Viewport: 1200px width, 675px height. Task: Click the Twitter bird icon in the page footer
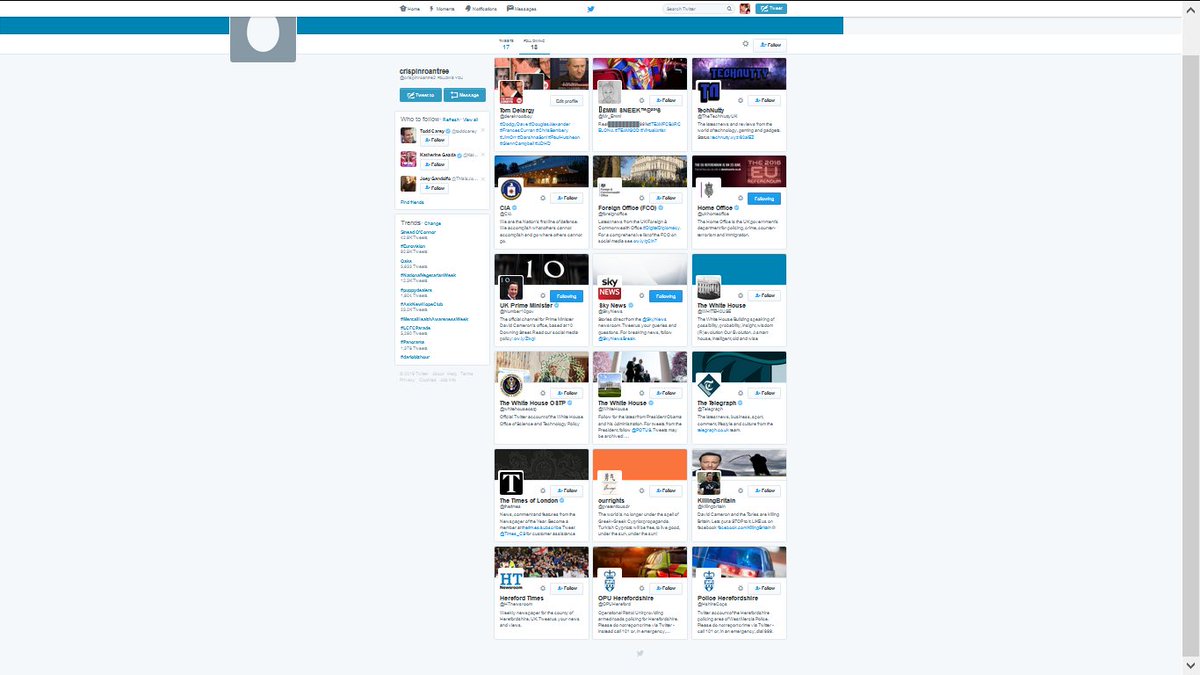(x=640, y=653)
